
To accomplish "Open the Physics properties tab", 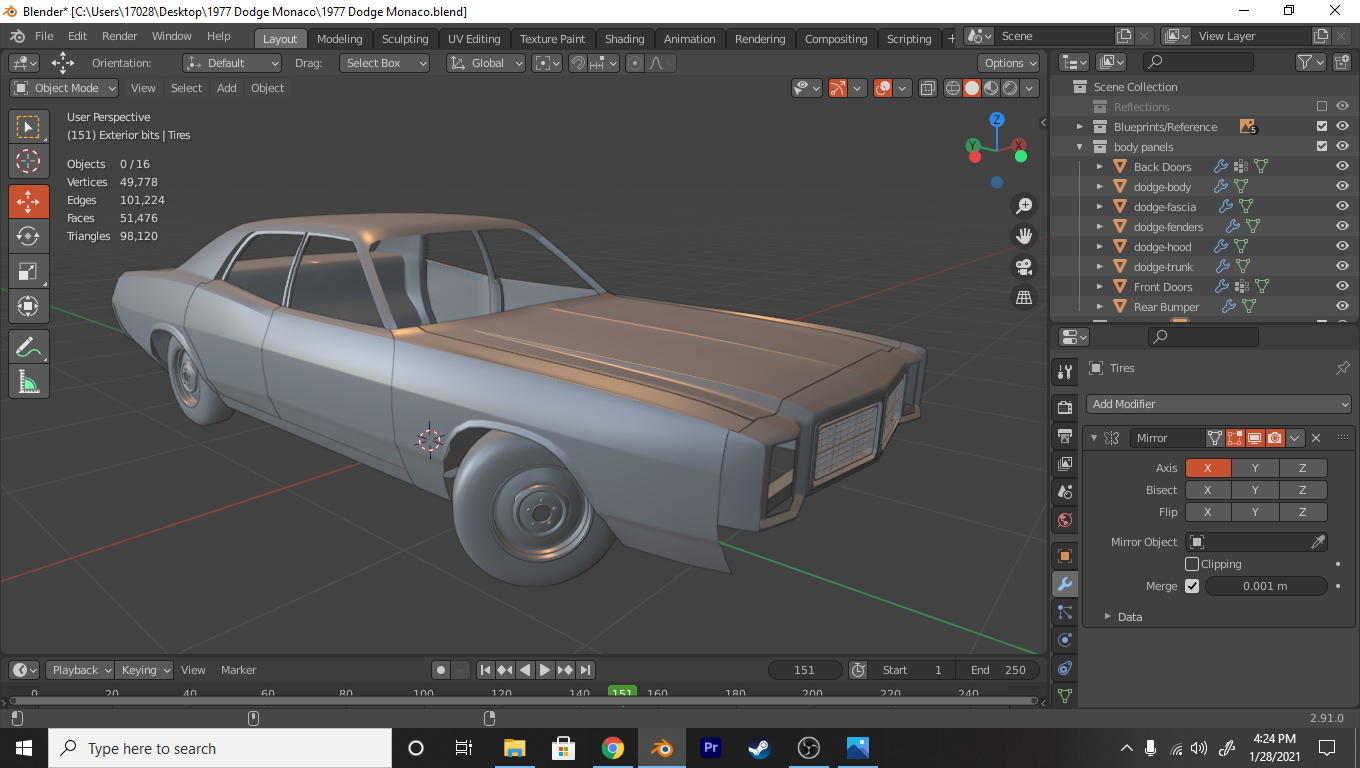I will 1065,640.
